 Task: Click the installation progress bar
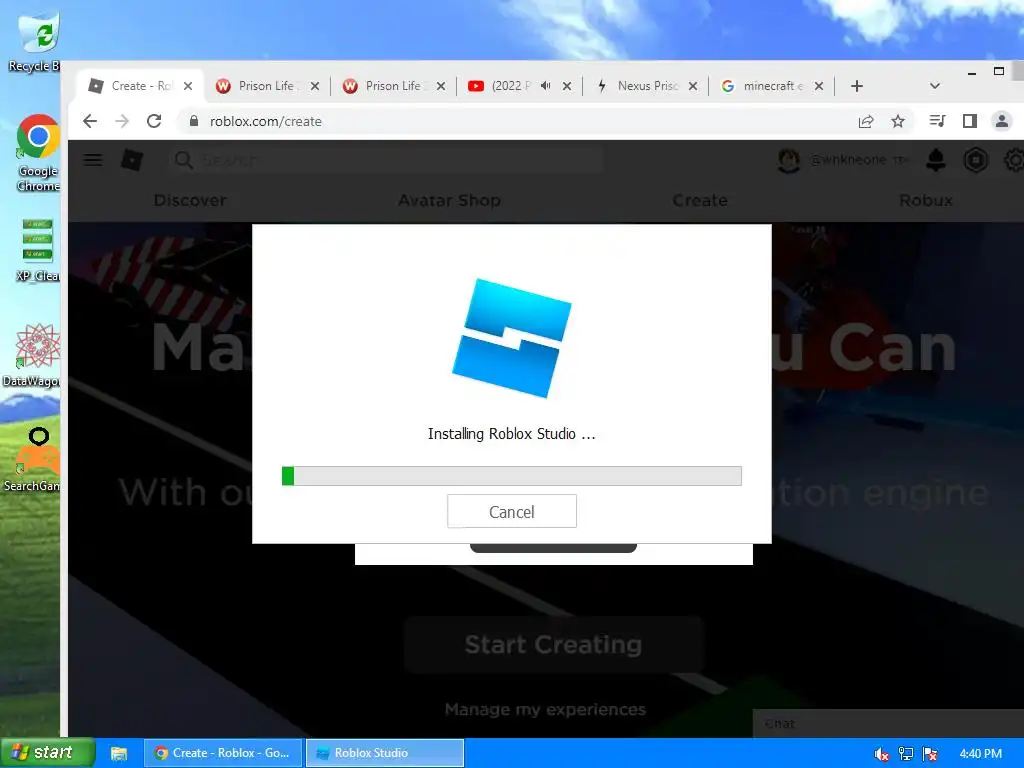511,476
